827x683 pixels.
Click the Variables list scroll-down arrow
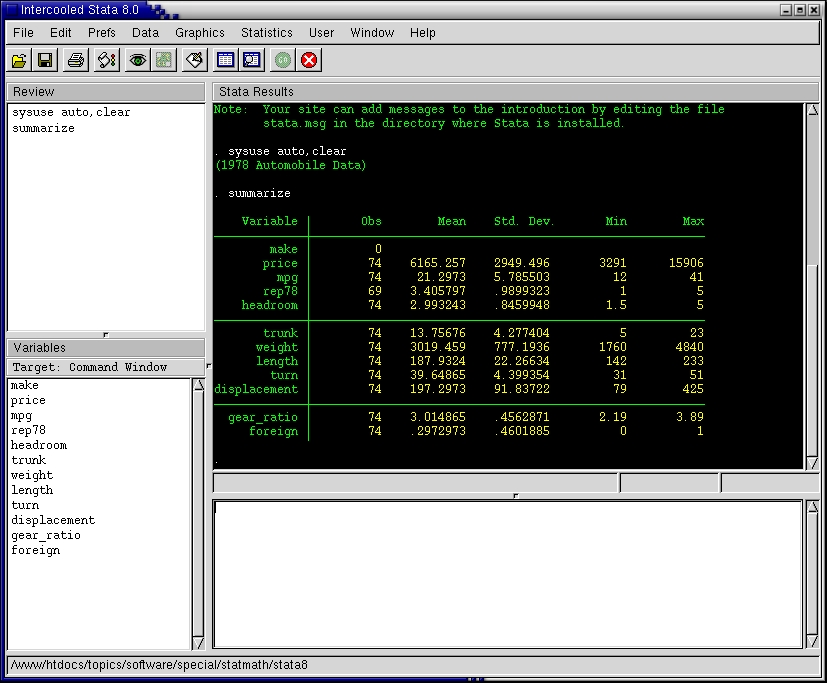[199, 643]
